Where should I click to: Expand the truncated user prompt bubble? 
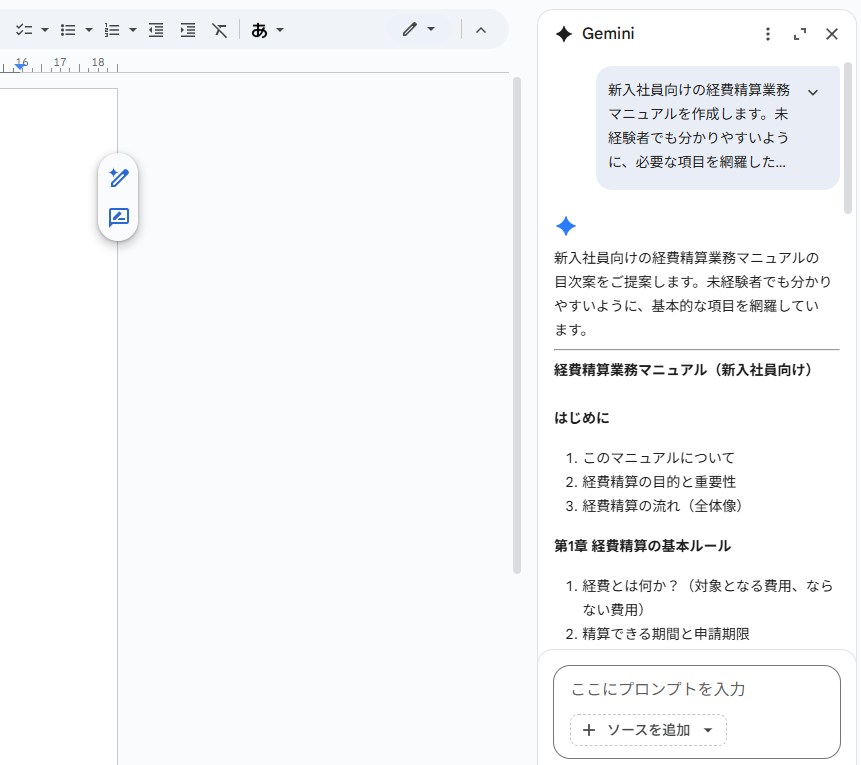click(x=813, y=92)
